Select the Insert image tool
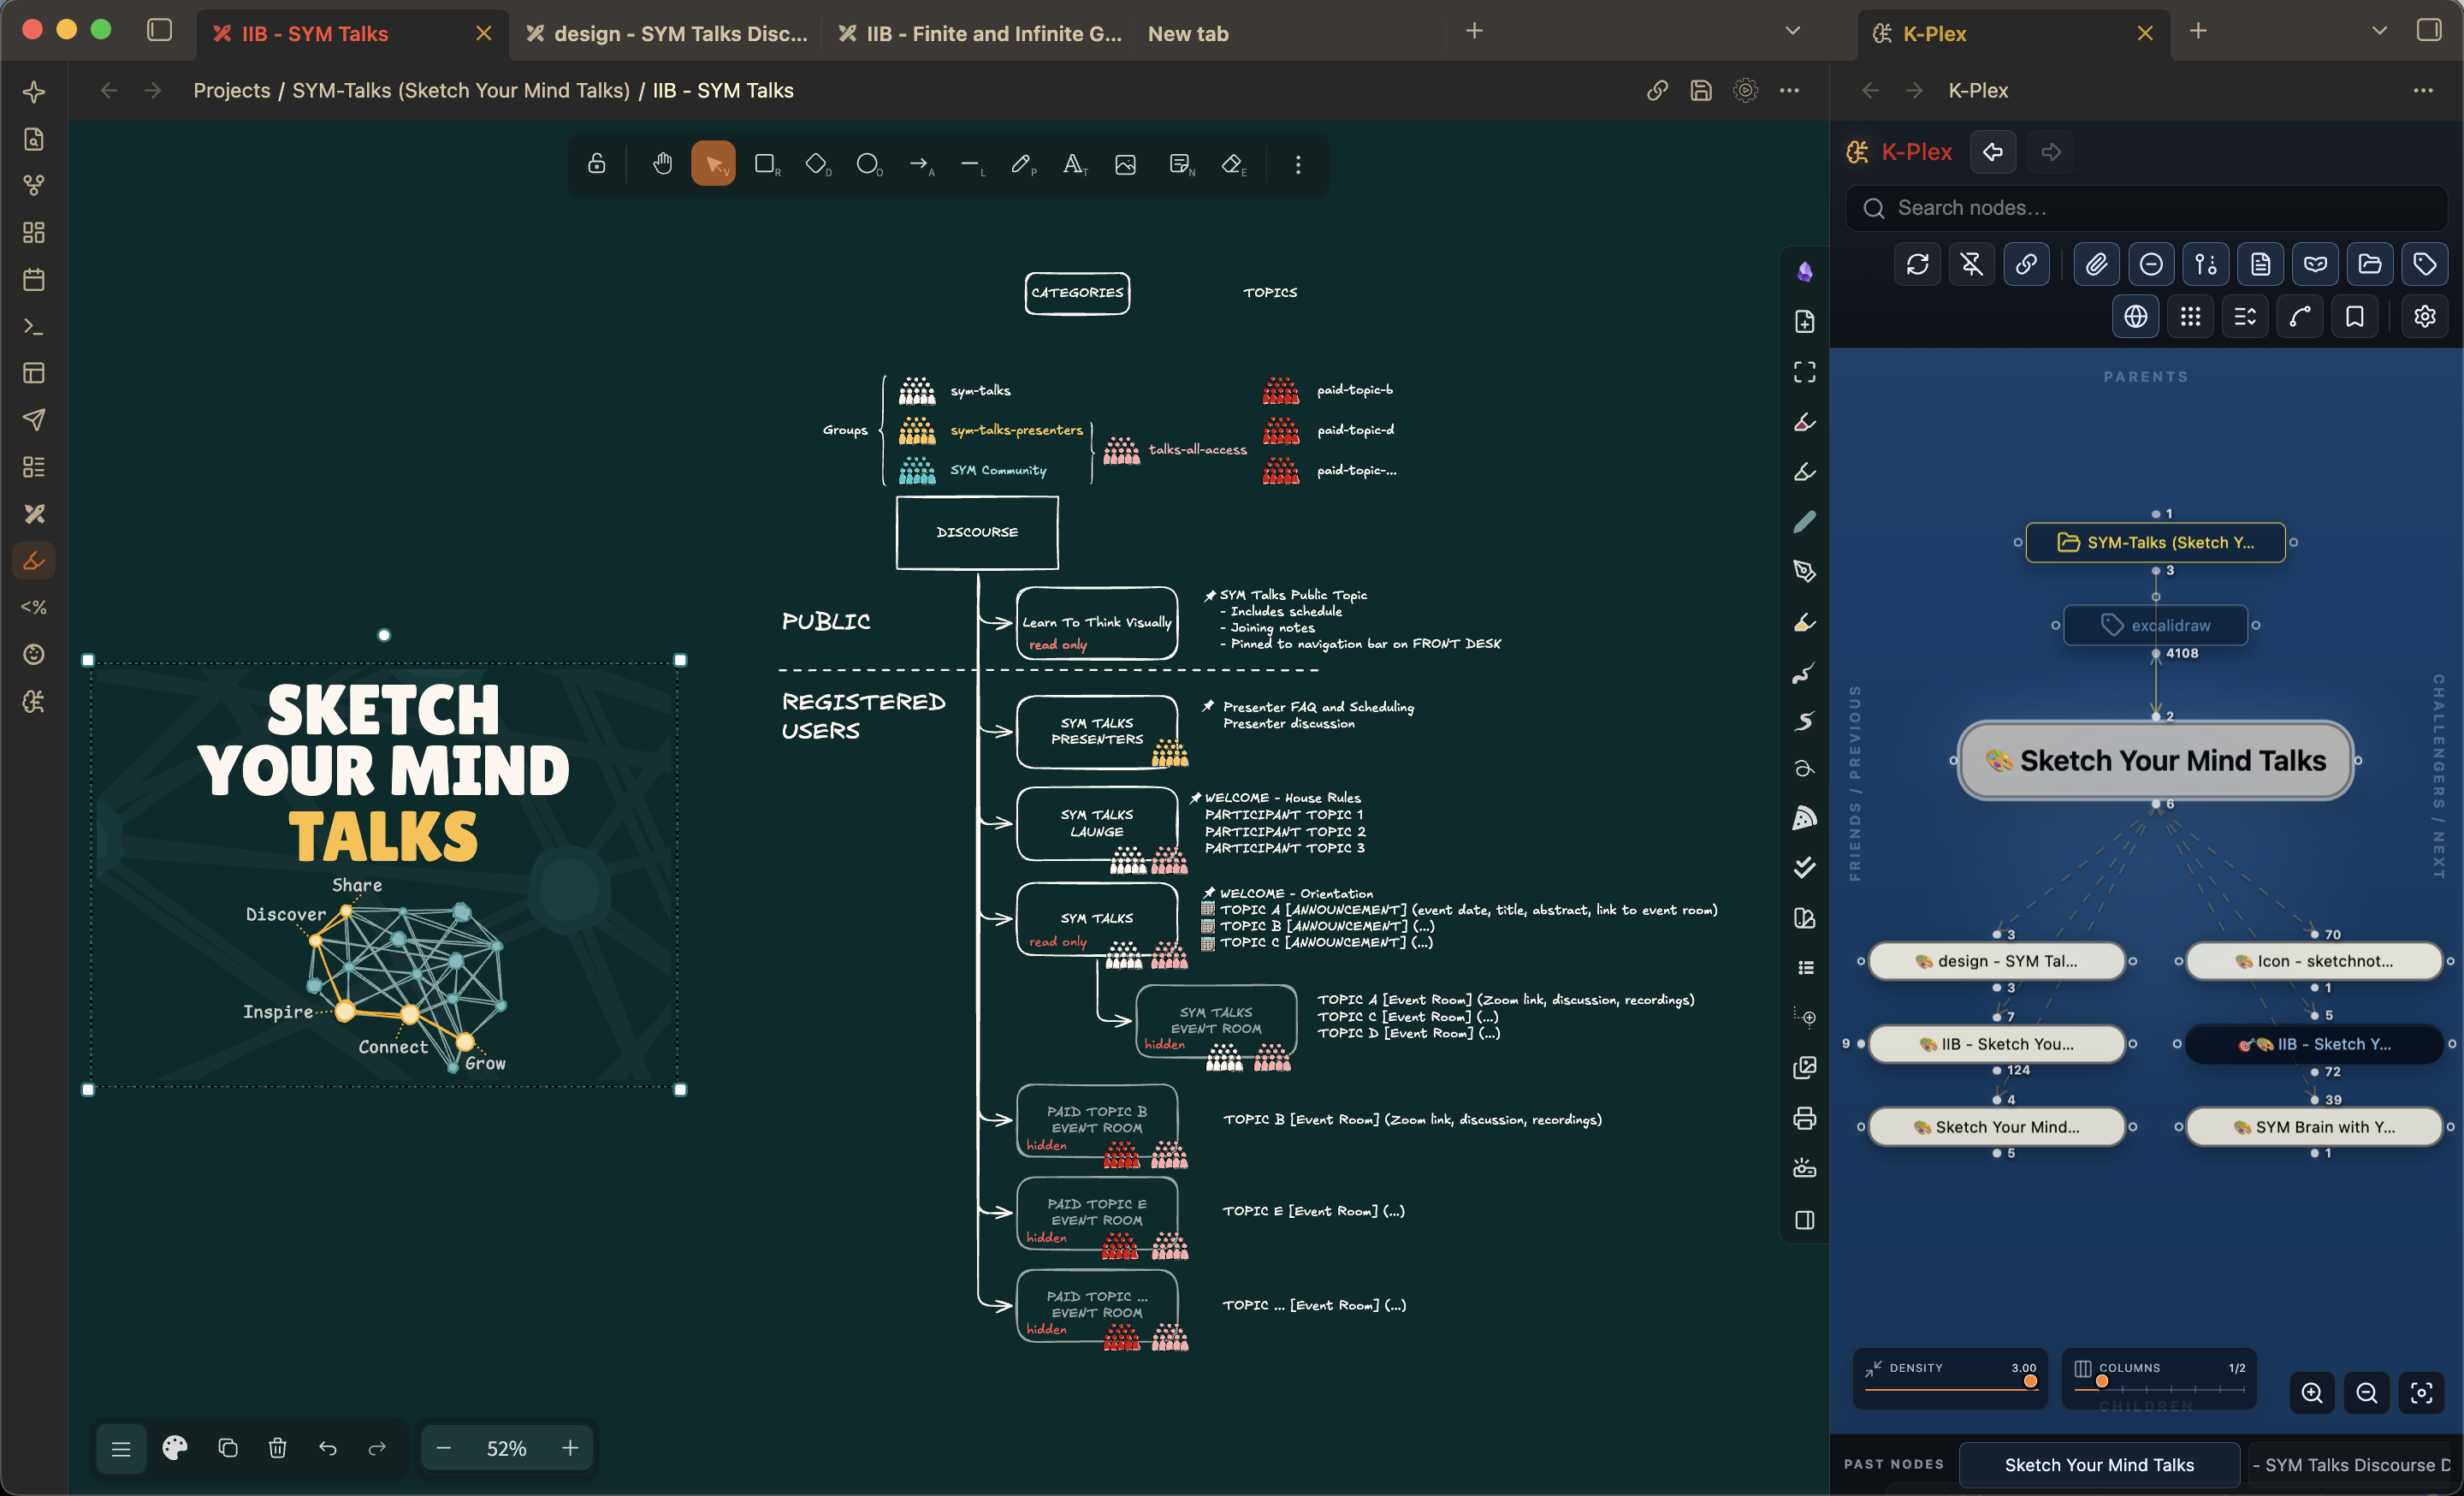Image resolution: width=2464 pixels, height=1496 pixels. point(1126,164)
